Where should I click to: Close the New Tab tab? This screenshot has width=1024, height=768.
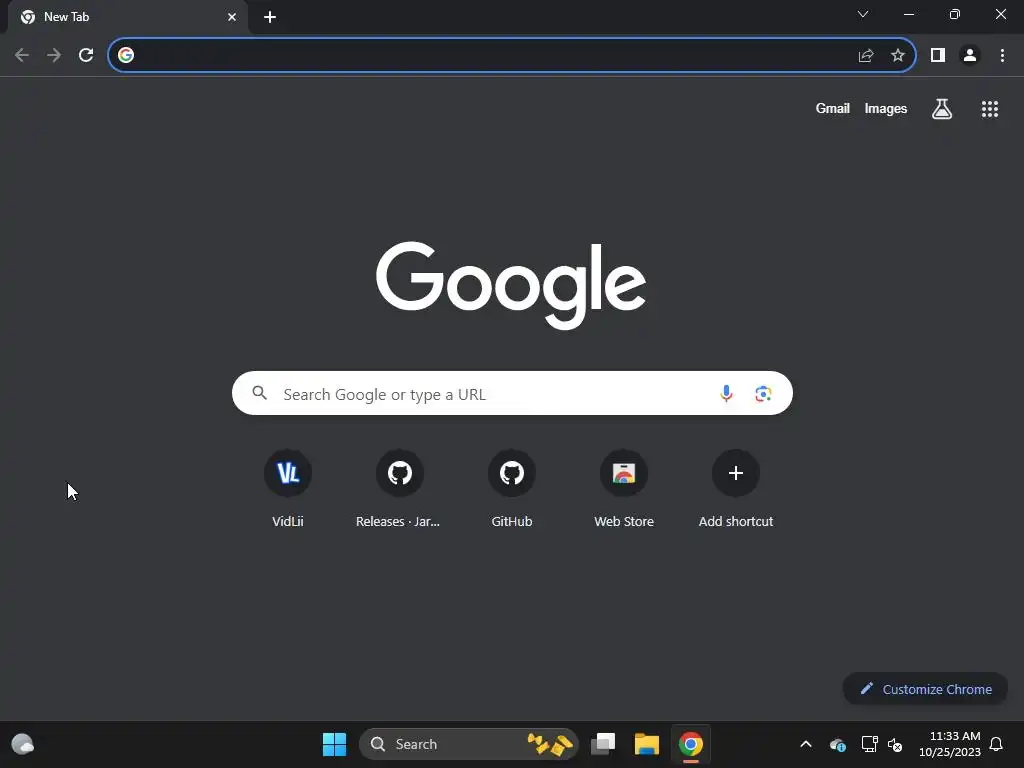coord(232,18)
